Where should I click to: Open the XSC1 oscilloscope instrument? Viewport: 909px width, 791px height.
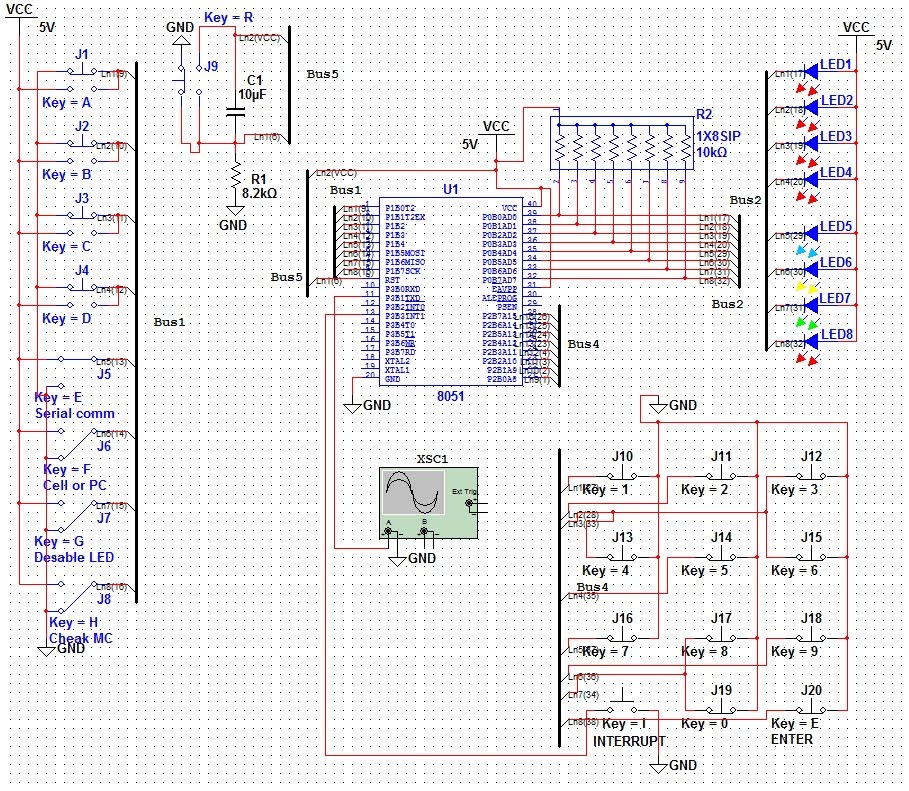point(429,503)
